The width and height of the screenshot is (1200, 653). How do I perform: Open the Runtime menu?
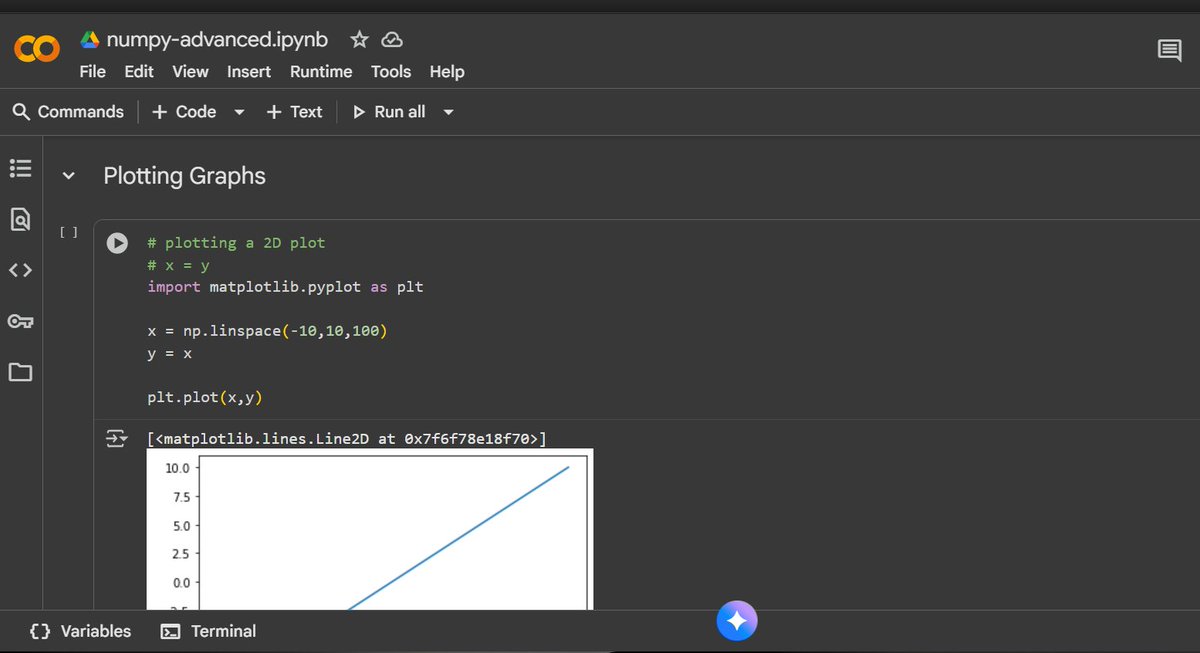321,71
